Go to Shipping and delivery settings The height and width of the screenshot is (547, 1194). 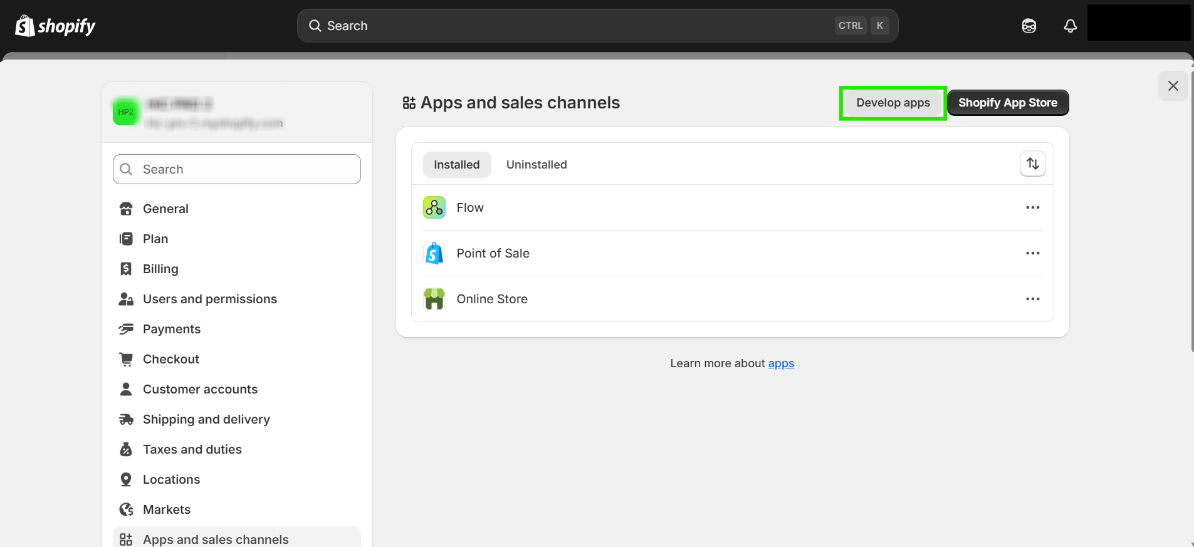[x=206, y=420]
